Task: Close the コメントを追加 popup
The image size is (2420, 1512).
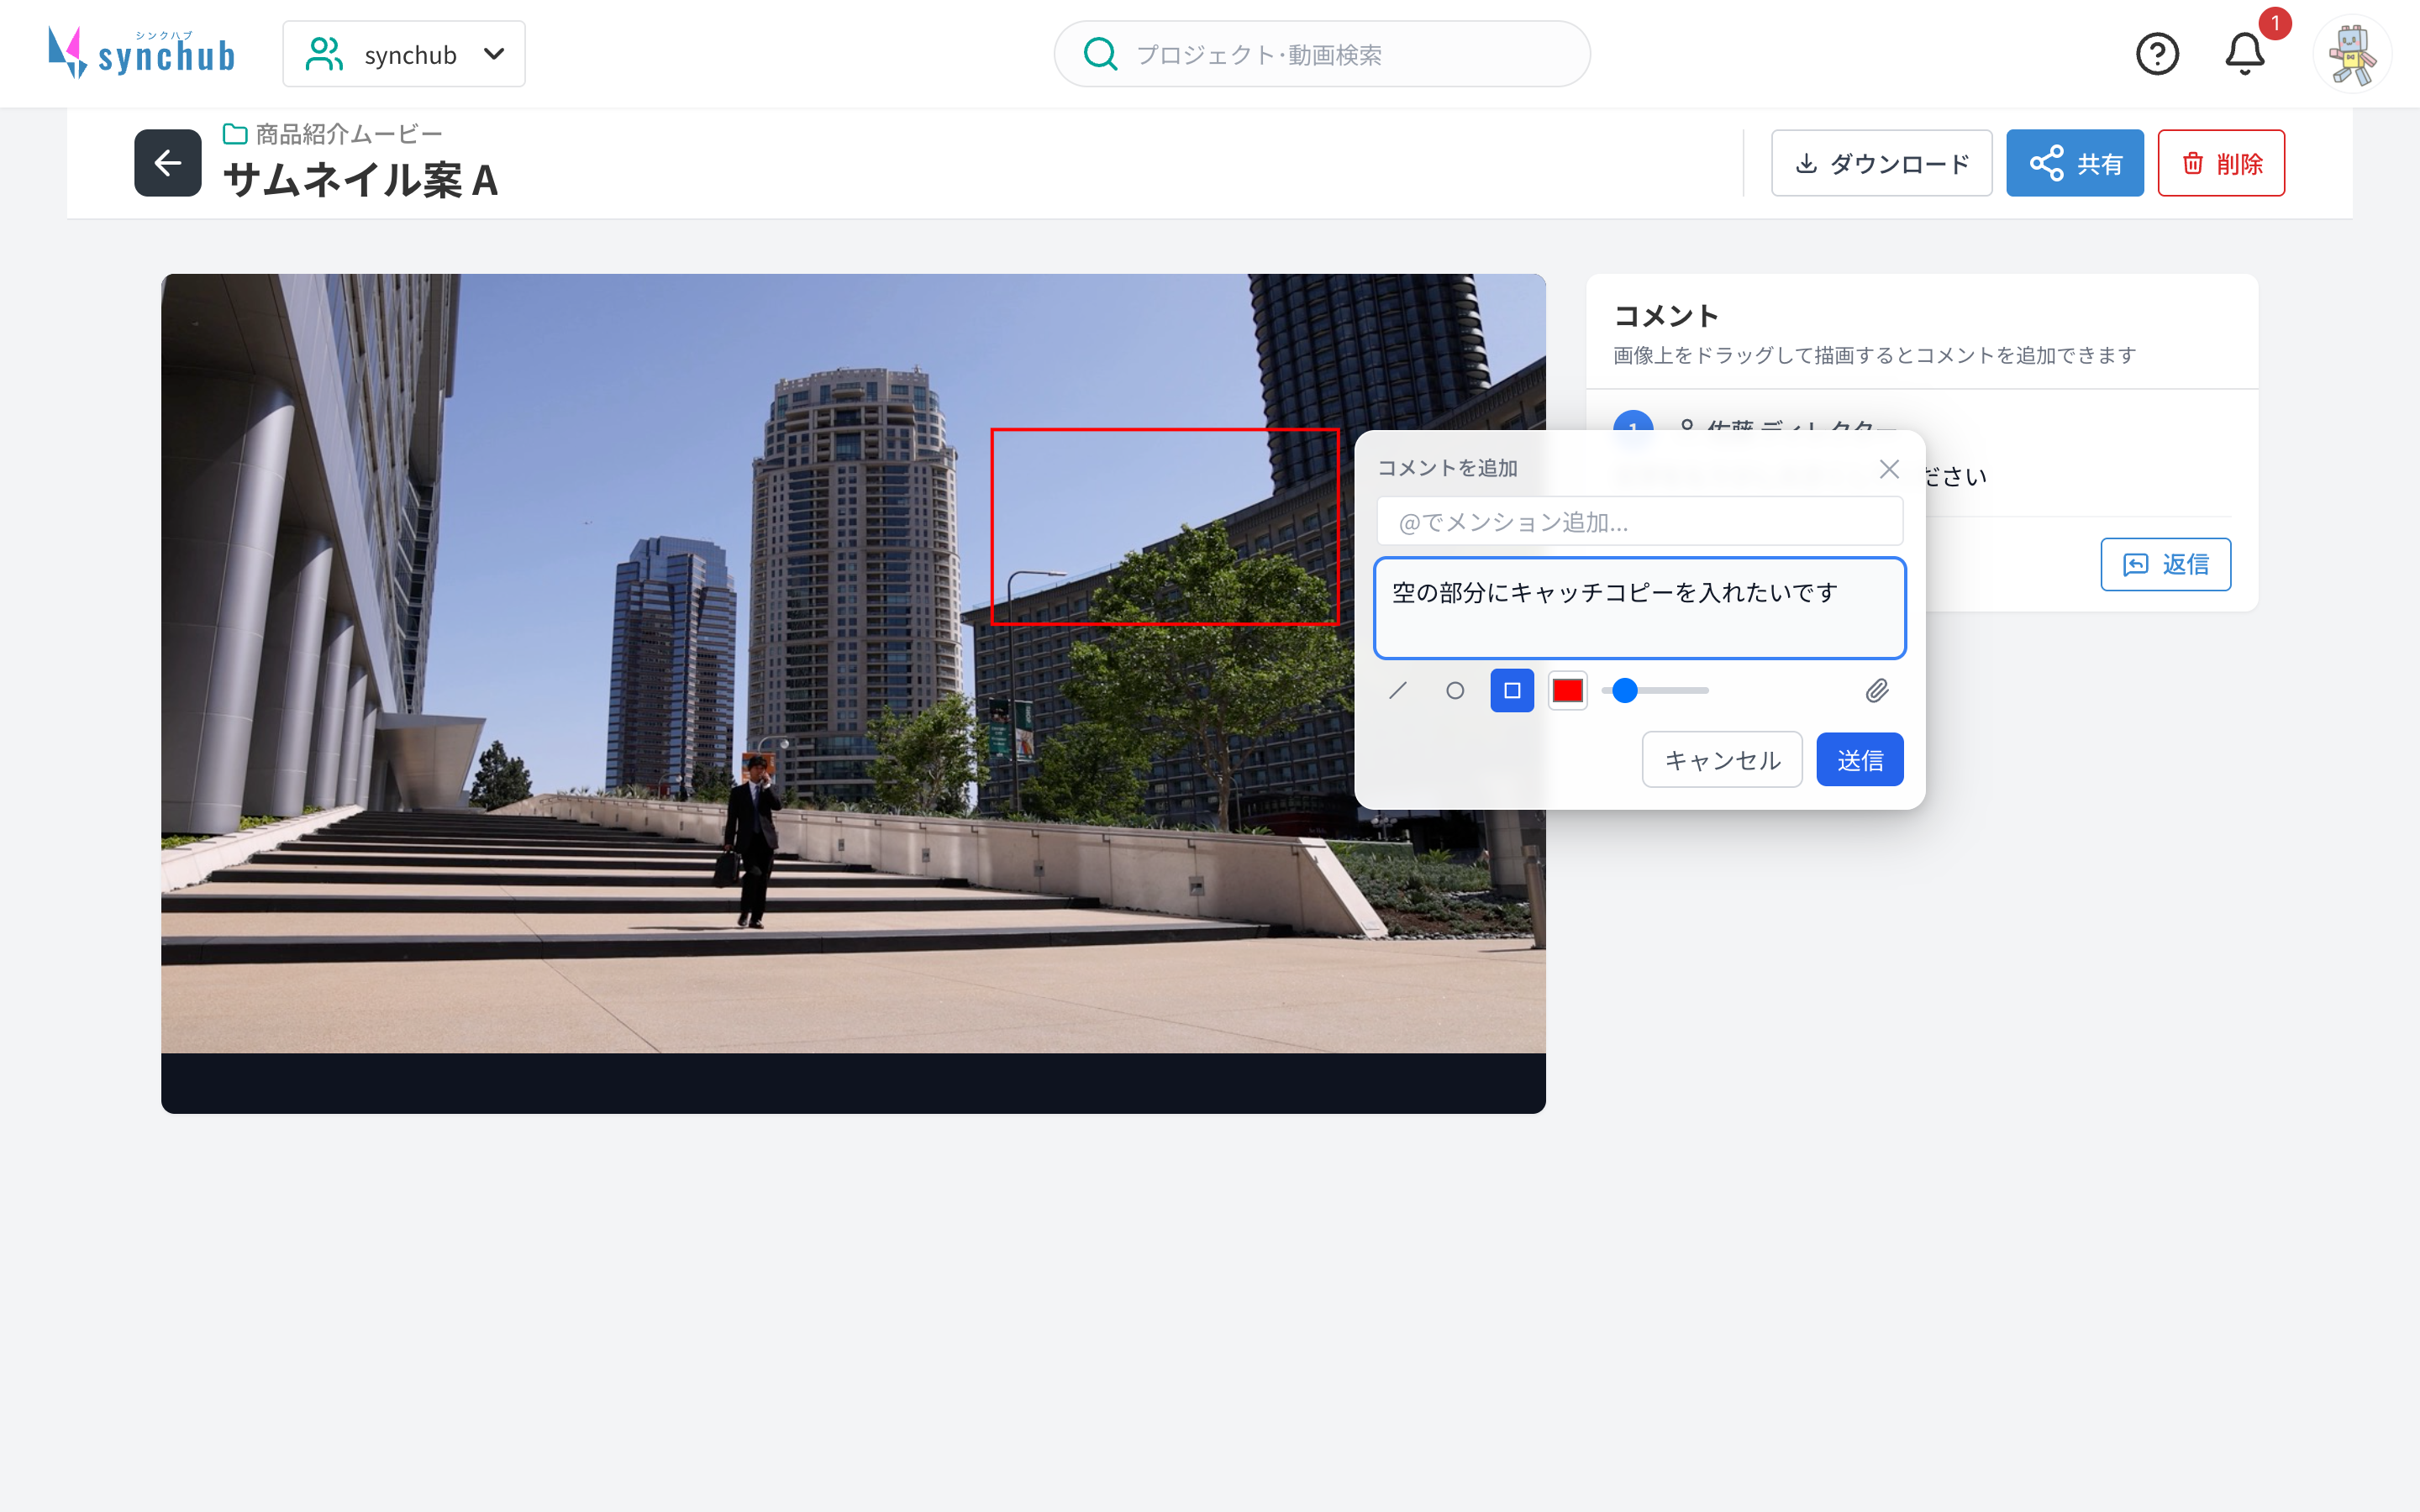Action: coord(1888,469)
